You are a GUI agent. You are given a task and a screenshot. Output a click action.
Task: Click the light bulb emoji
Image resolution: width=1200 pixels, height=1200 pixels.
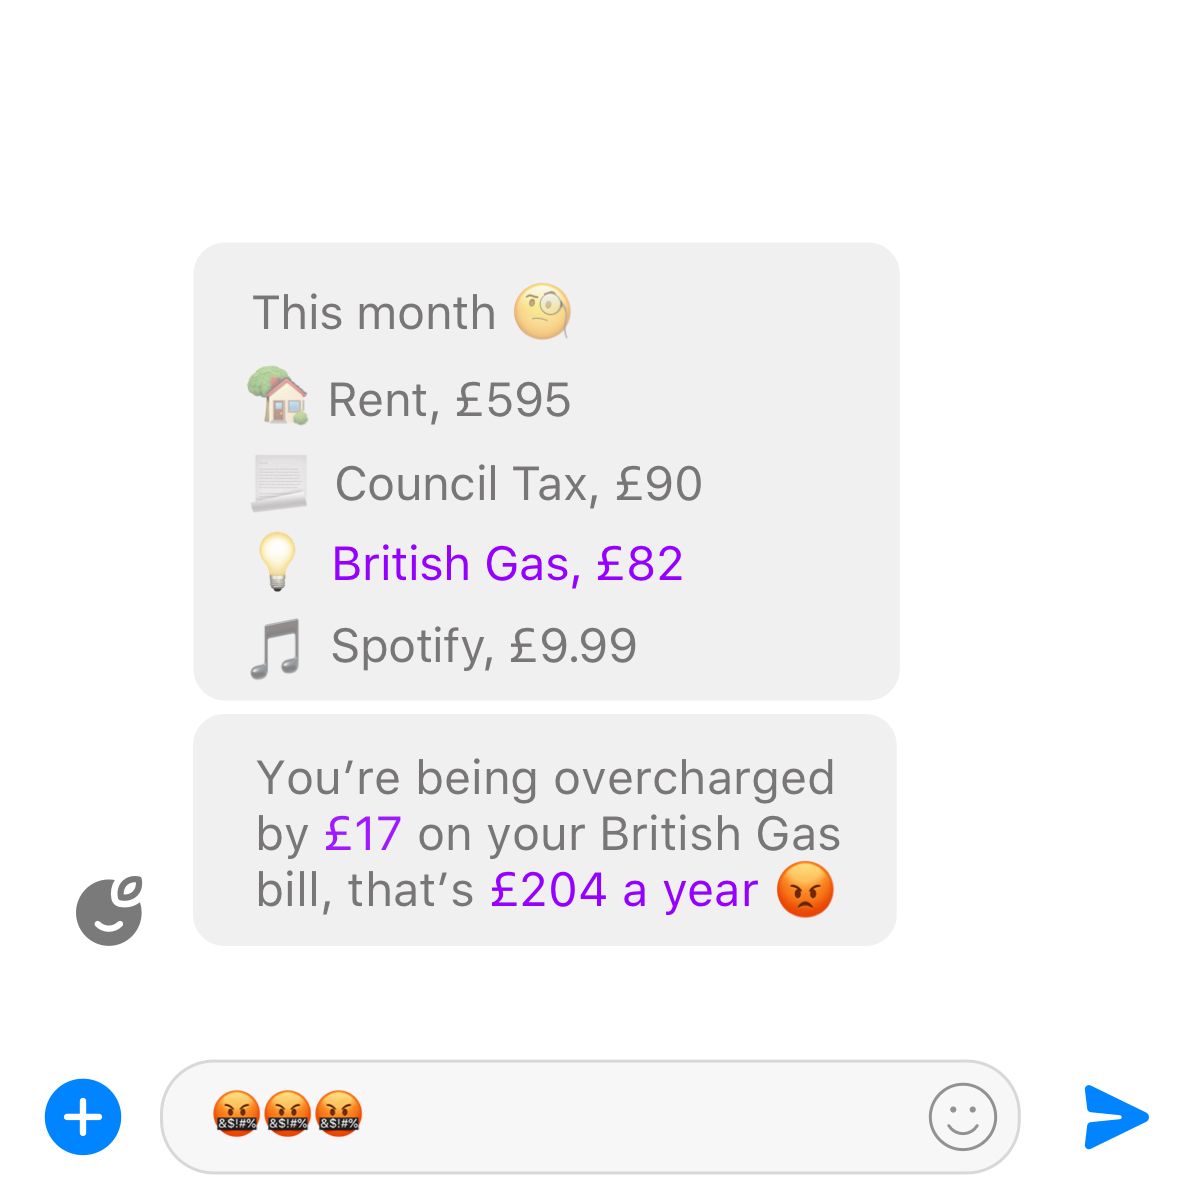pos(277,561)
